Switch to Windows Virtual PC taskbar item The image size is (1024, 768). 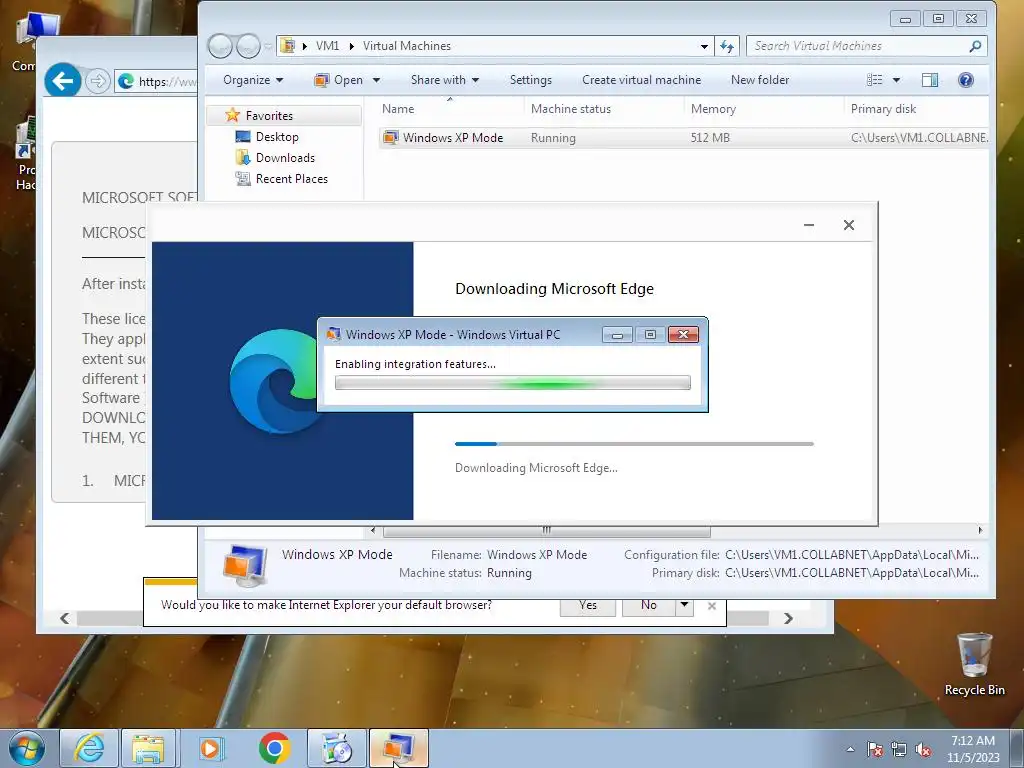pyautogui.click(x=399, y=748)
